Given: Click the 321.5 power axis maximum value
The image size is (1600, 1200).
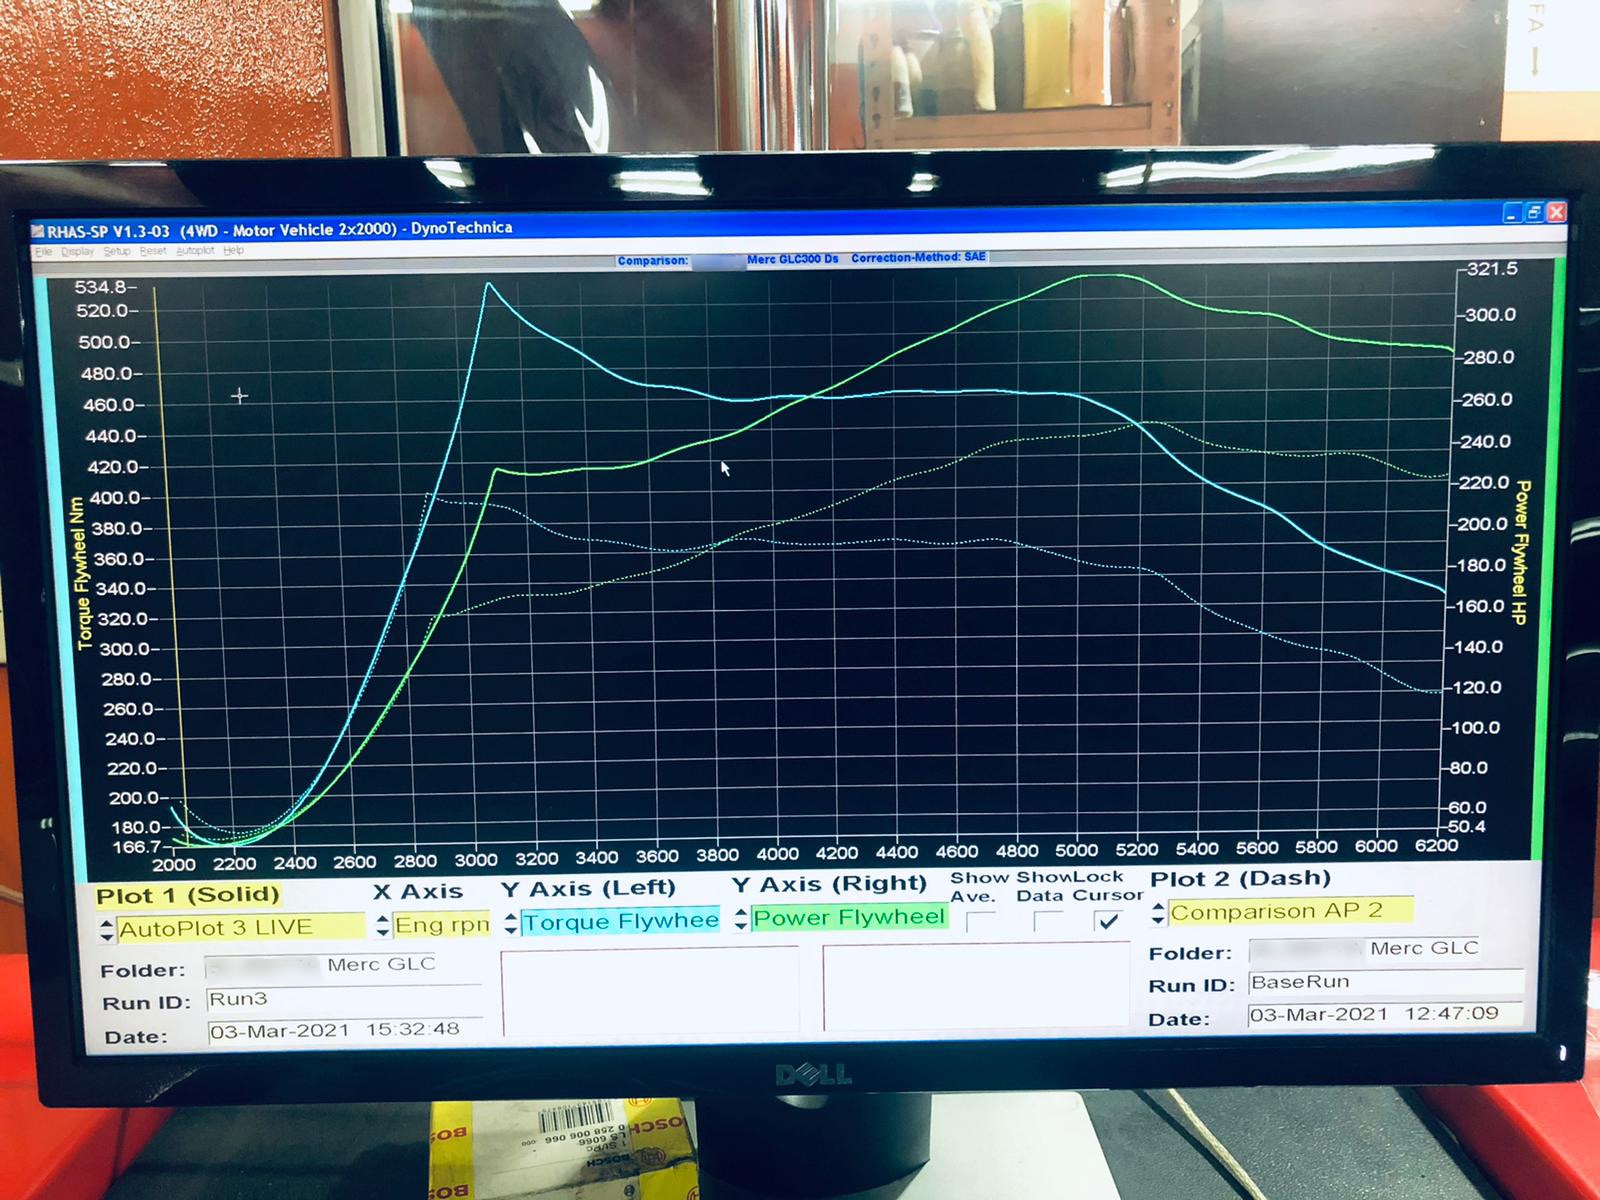Looking at the screenshot, I should [1491, 269].
